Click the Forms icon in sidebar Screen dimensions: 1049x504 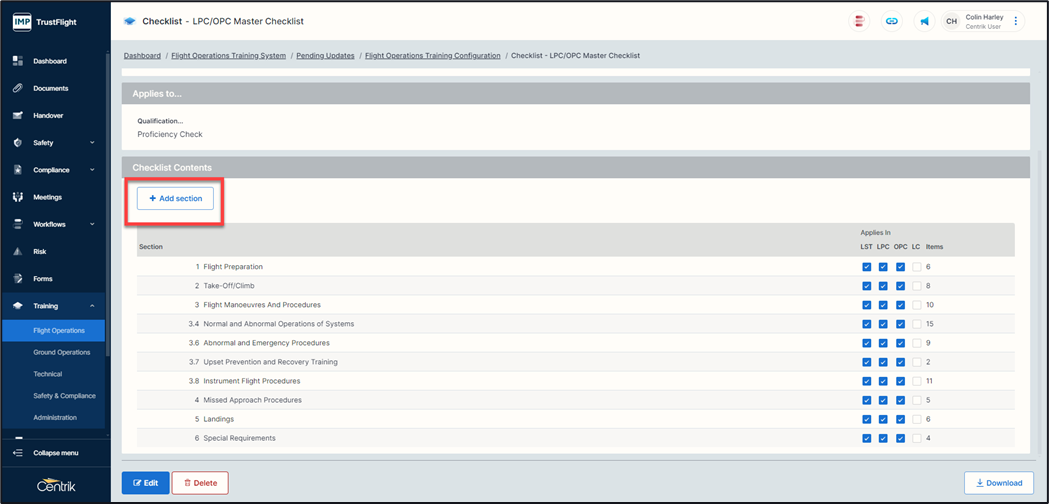(18, 279)
